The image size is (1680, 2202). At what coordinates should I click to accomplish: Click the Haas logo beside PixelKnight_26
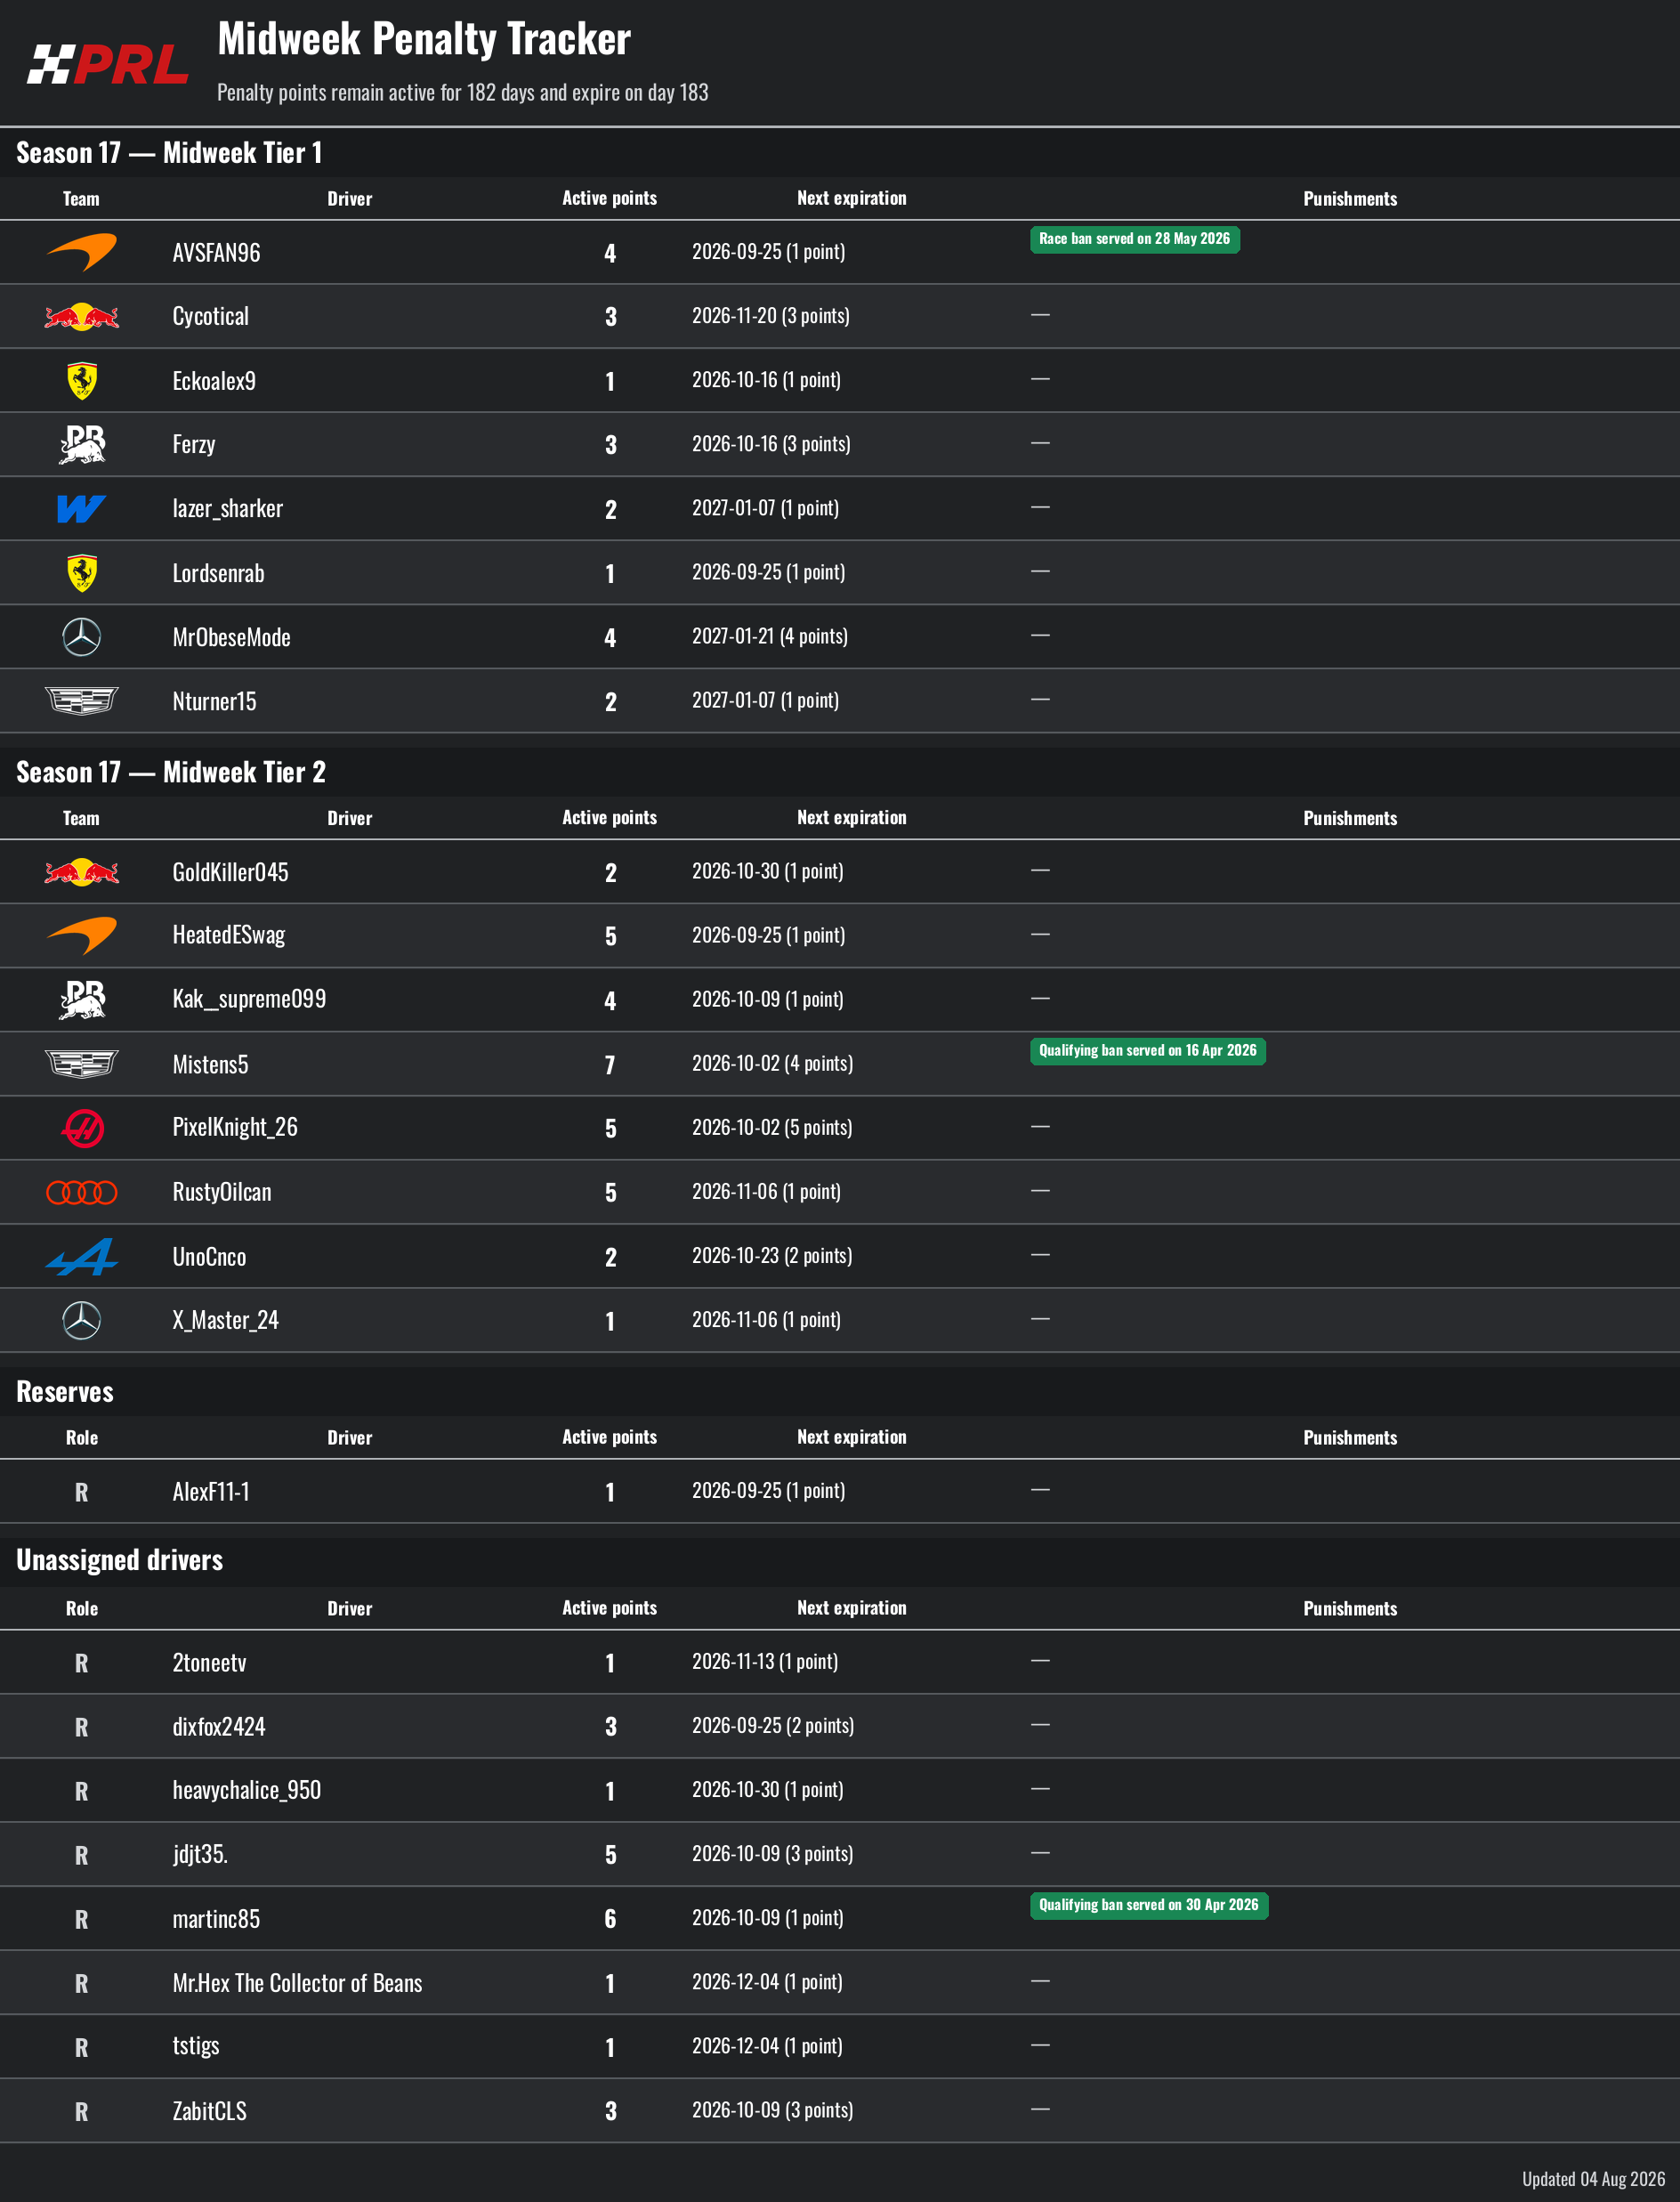[82, 1128]
